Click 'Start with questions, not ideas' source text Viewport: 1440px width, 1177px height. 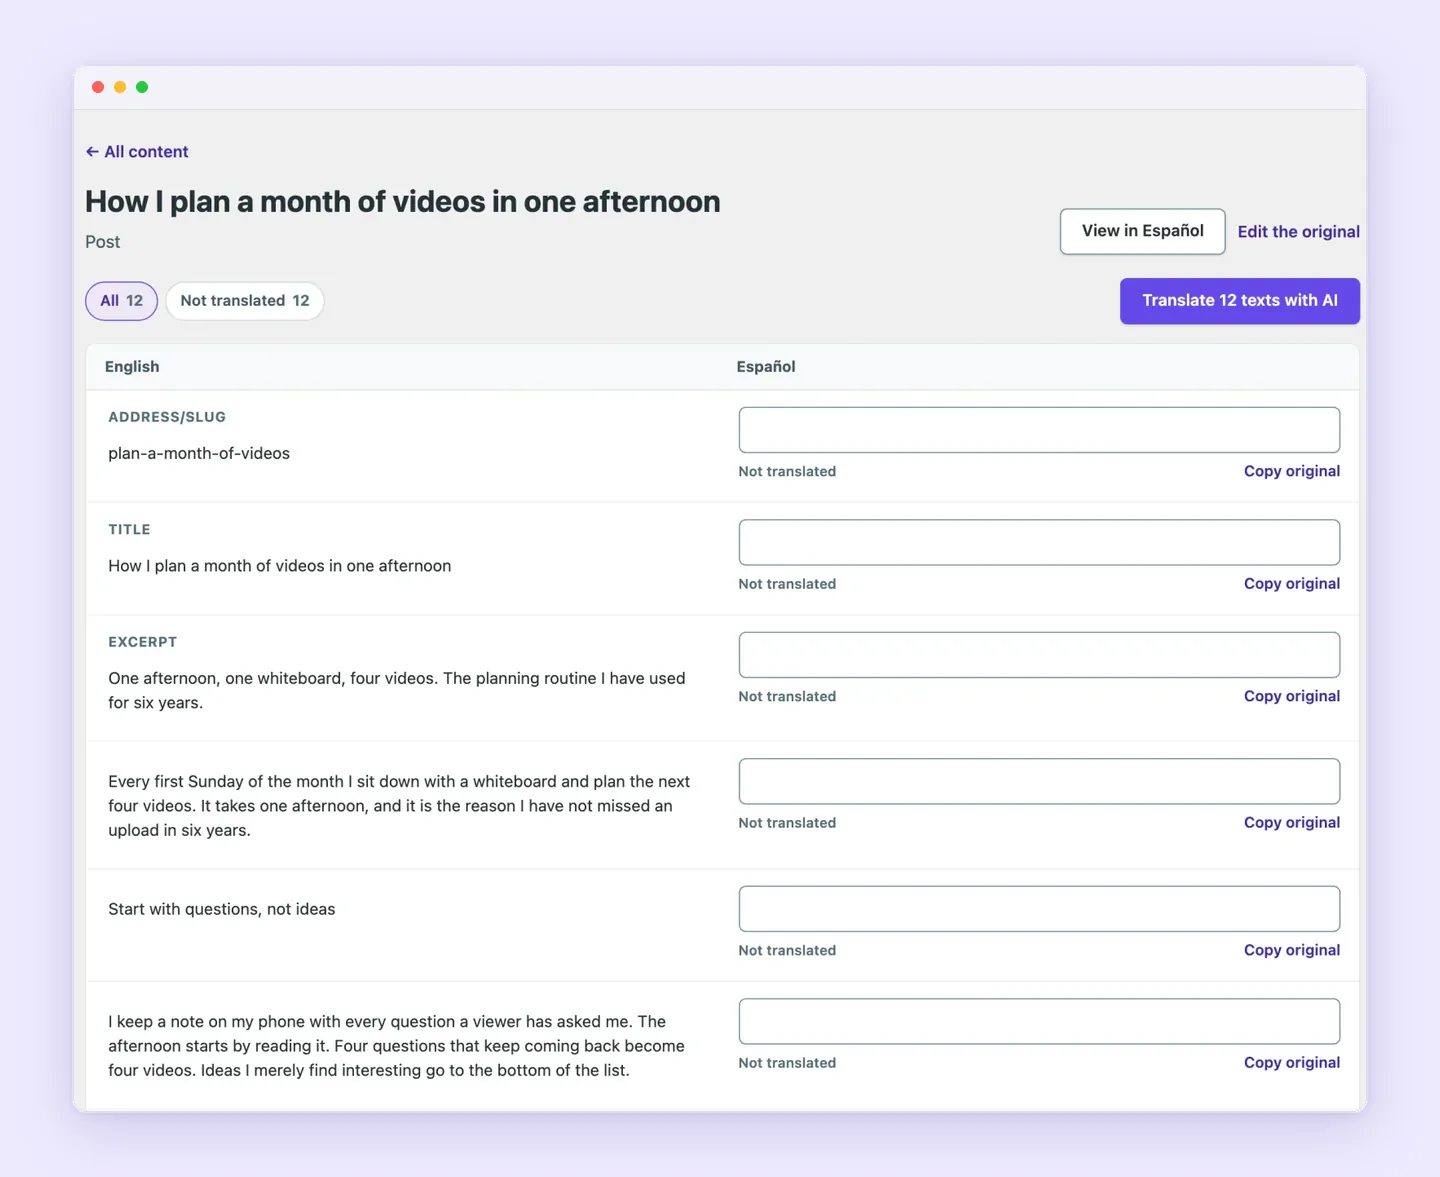(x=222, y=909)
